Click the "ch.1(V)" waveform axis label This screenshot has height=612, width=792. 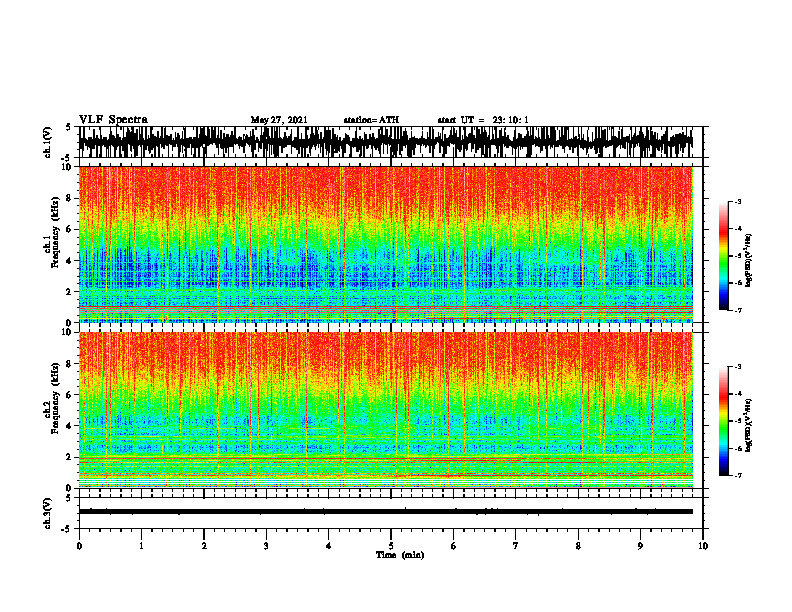click(x=48, y=142)
